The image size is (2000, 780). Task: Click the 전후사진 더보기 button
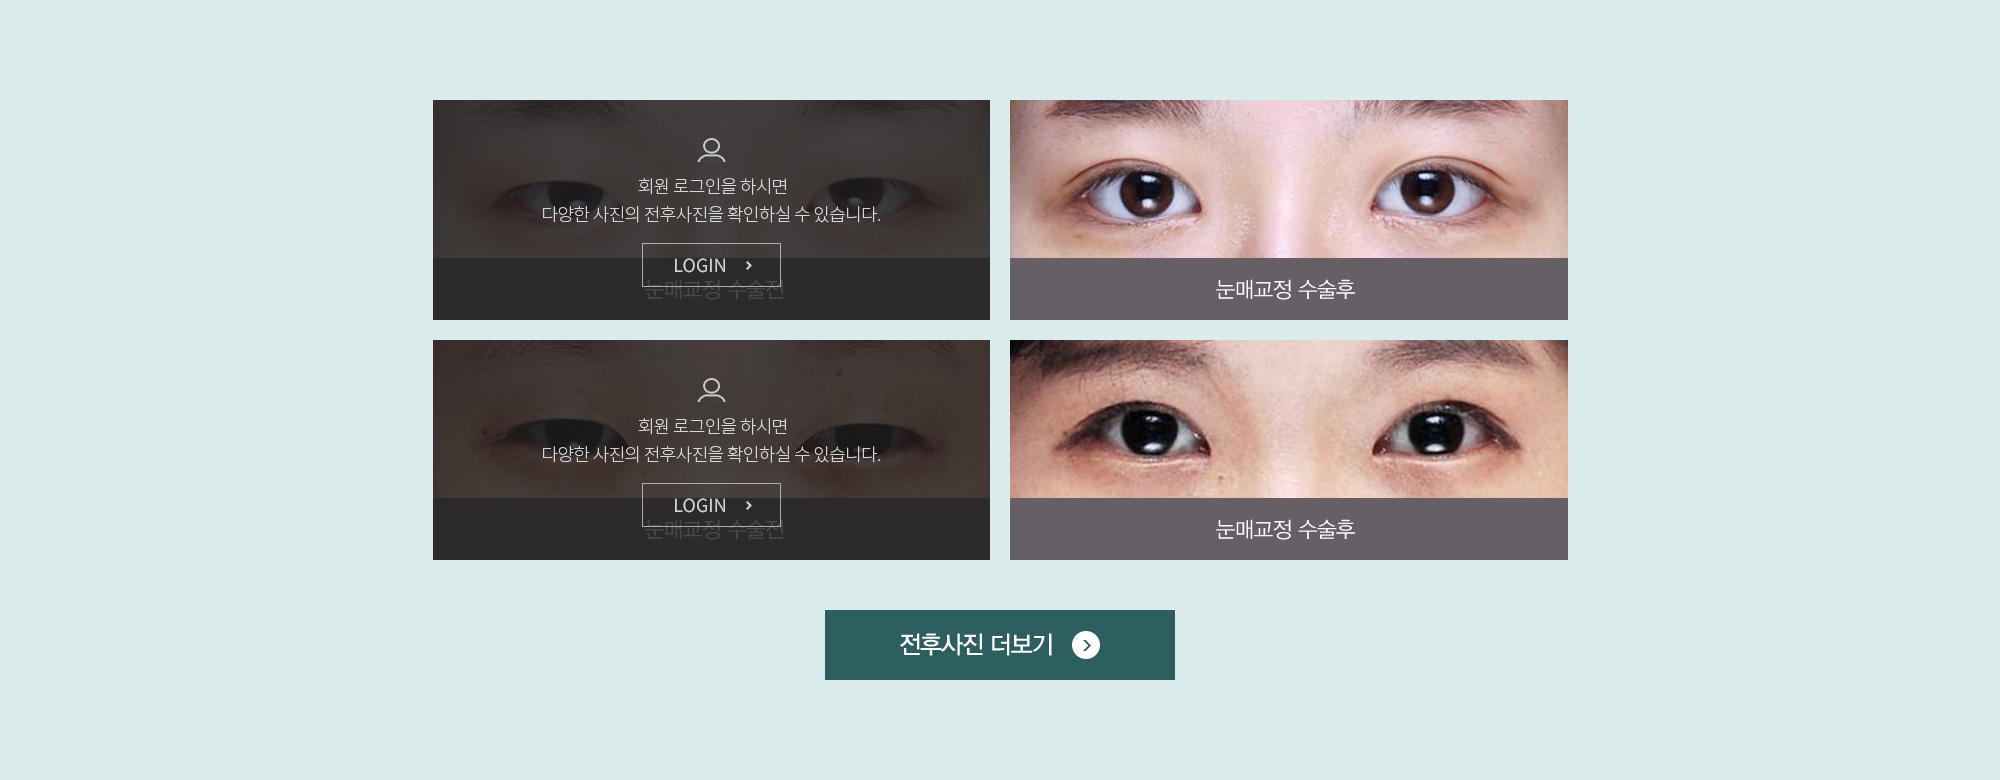point(1000,645)
